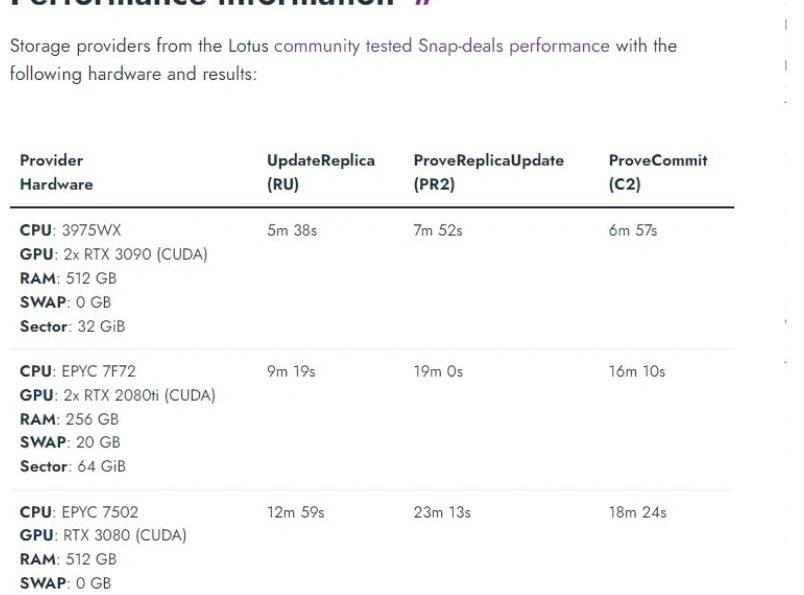Click the CPU: 3975WX hardware entry

pos(70,230)
